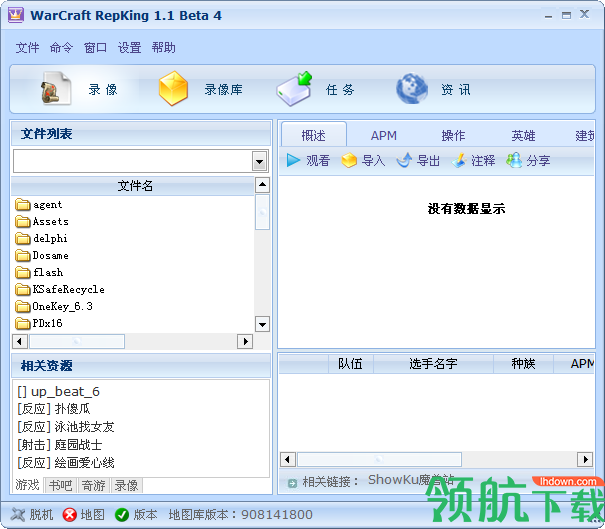Click the file list vertical scroll thumb
Screen dimensions: 605x529
point(262,212)
